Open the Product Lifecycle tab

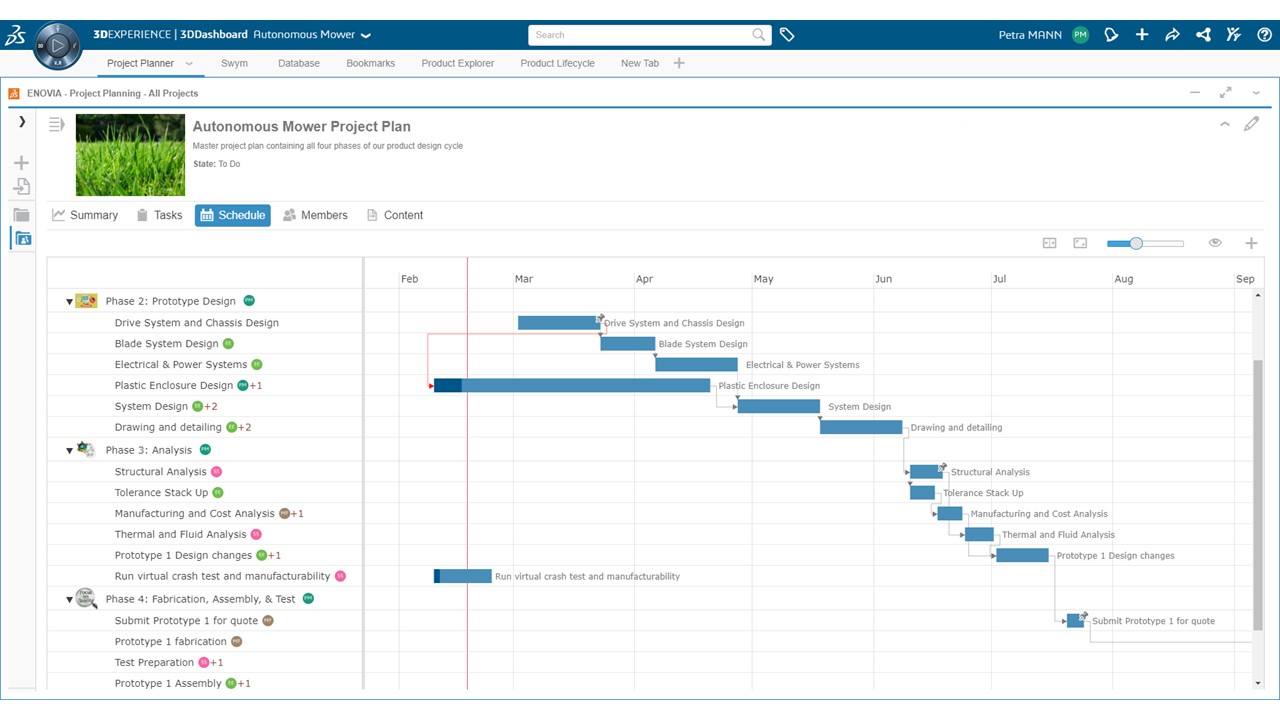557,63
